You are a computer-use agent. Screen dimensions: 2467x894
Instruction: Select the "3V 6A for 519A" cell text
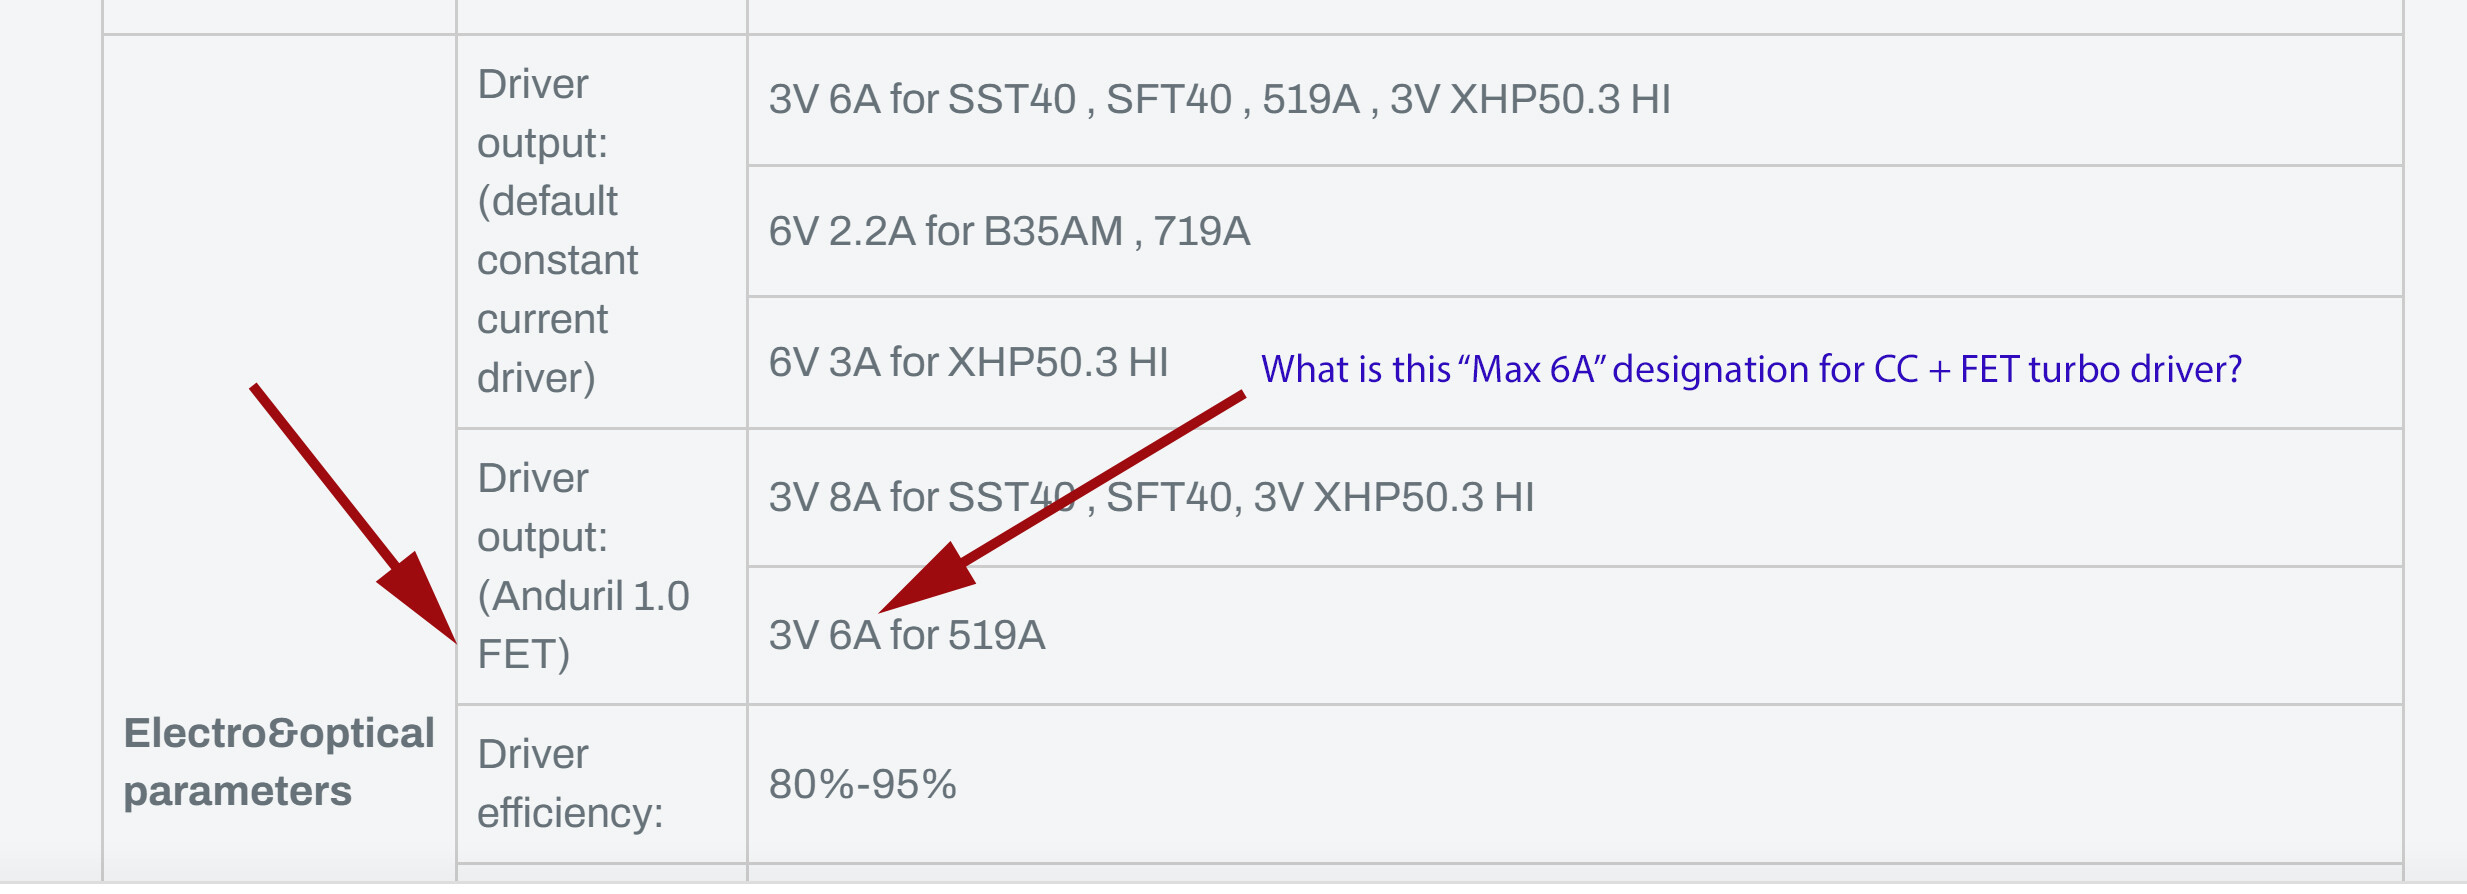coord(906,635)
